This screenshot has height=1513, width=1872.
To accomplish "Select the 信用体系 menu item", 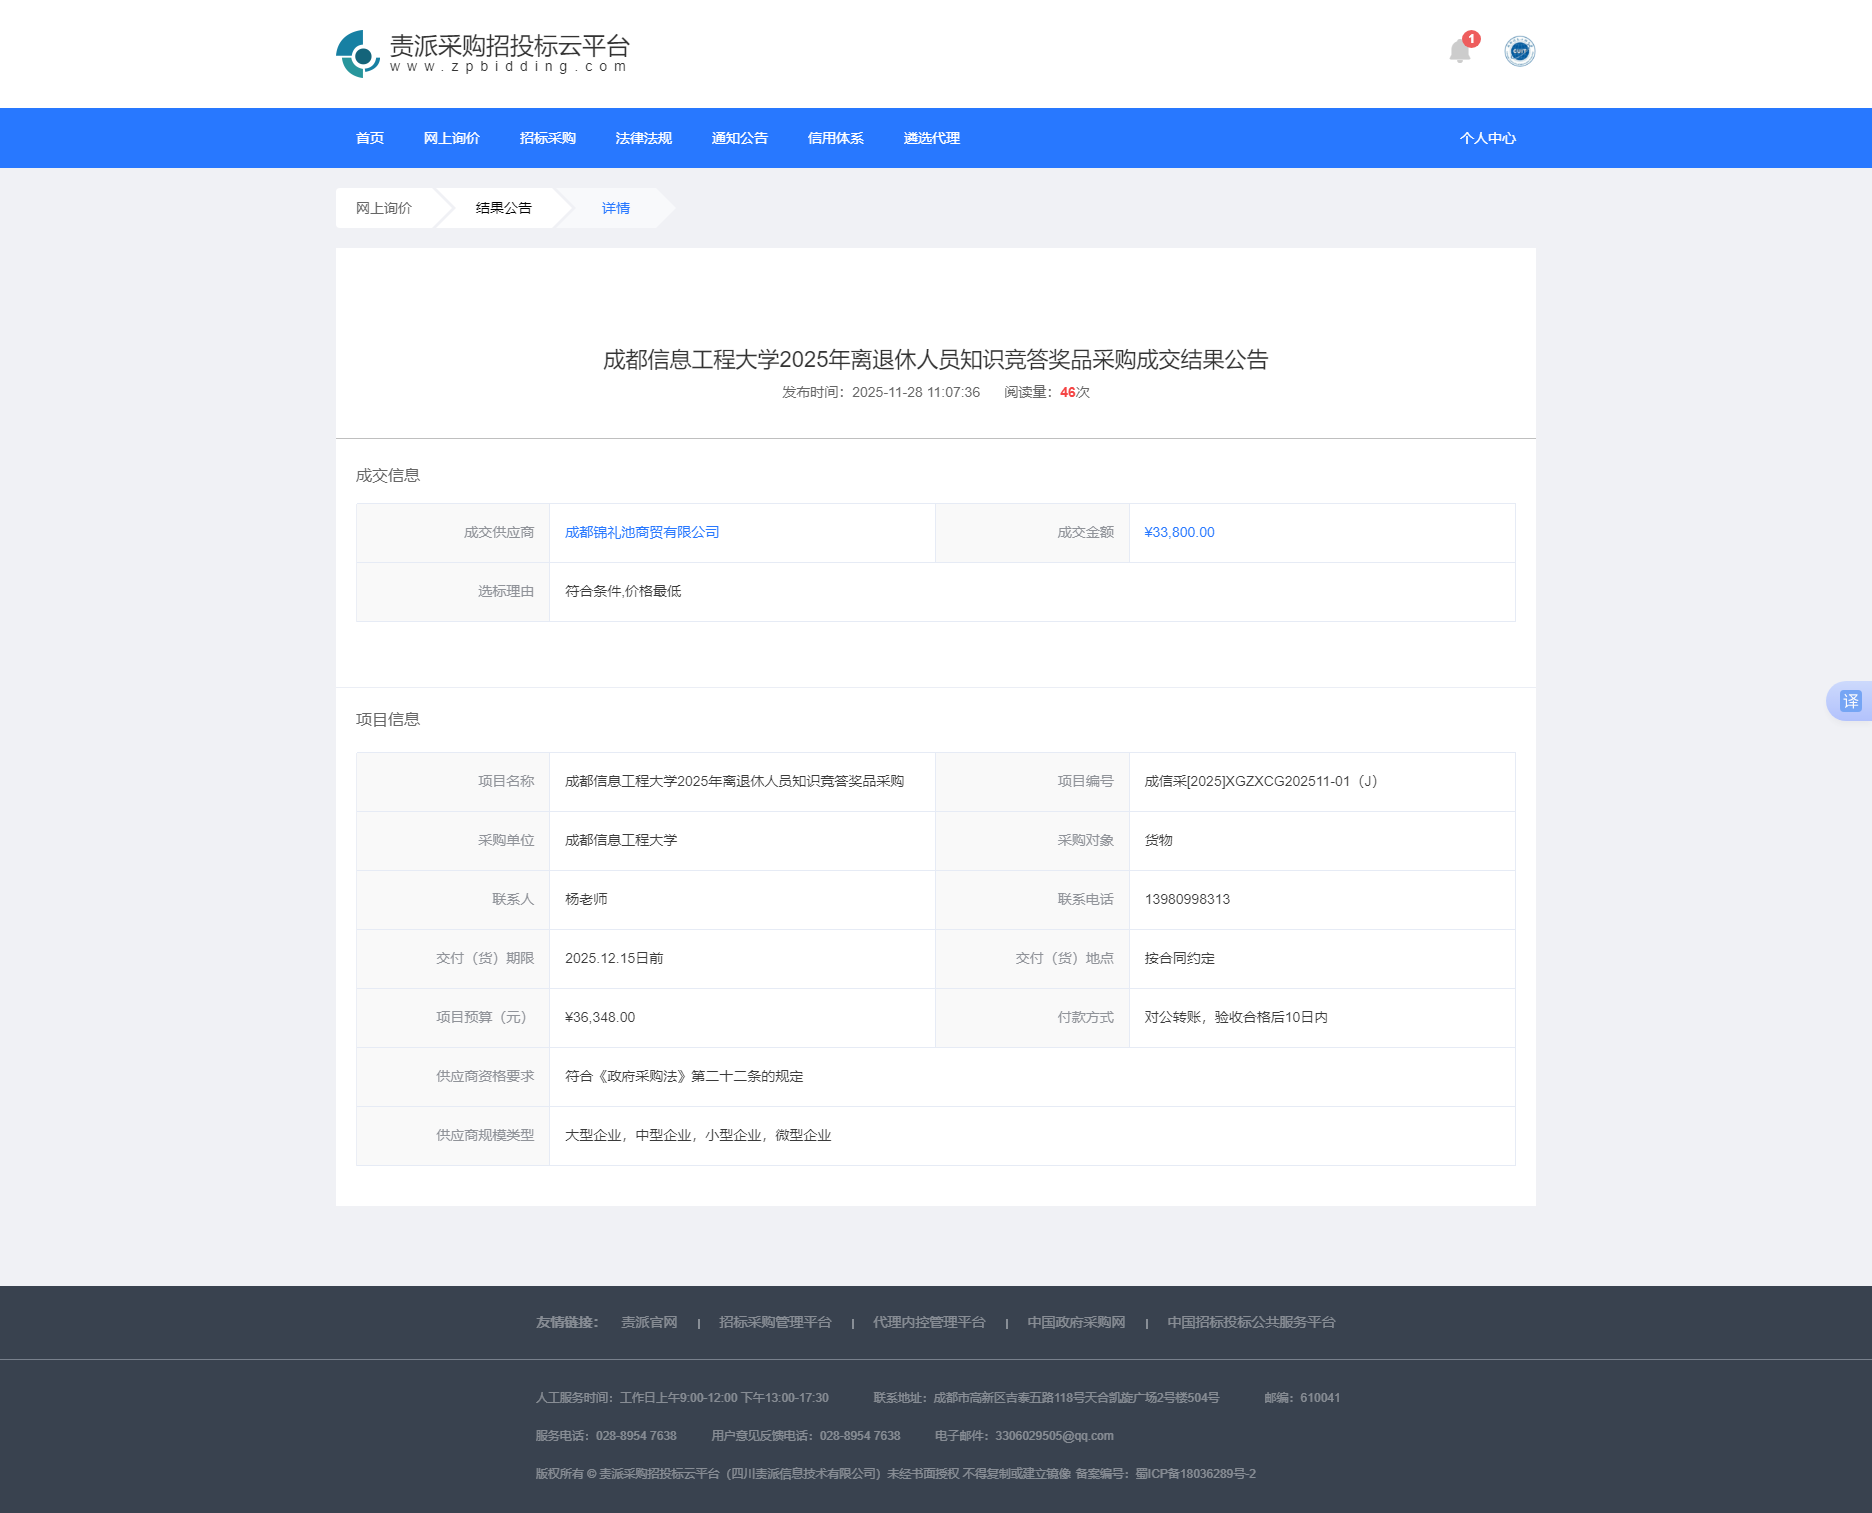I will pos(835,138).
